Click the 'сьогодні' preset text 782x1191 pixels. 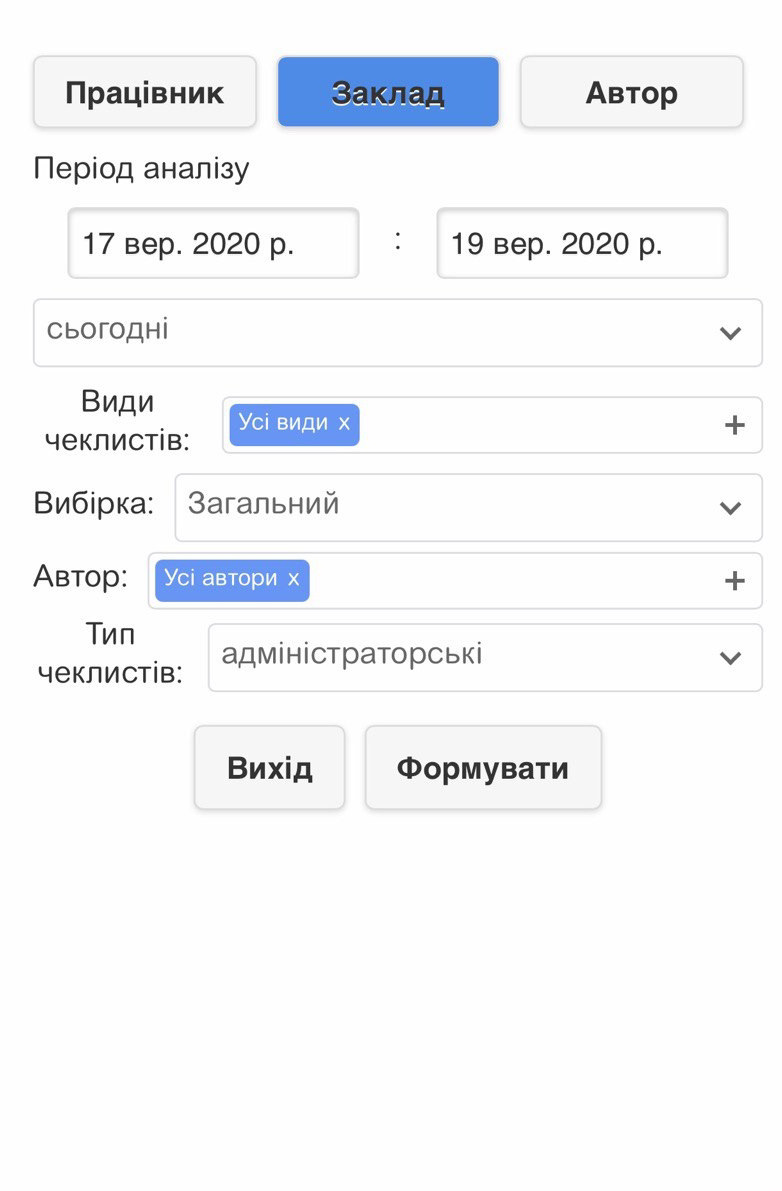click(x=108, y=329)
